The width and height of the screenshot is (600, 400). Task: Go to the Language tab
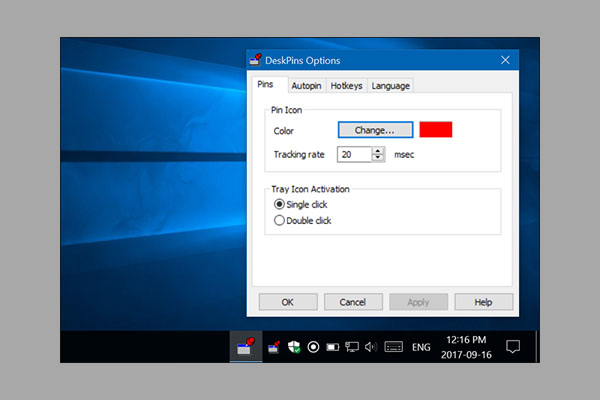pyautogui.click(x=390, y=86)
